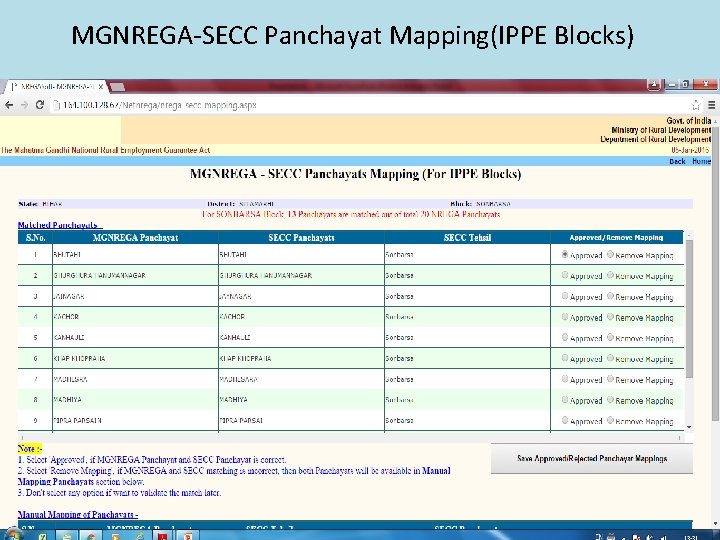Click BELTAHI in the SECC Panchayats column
Screen dimensions: 720x540
pyautogui.click(x=233, y=254)
